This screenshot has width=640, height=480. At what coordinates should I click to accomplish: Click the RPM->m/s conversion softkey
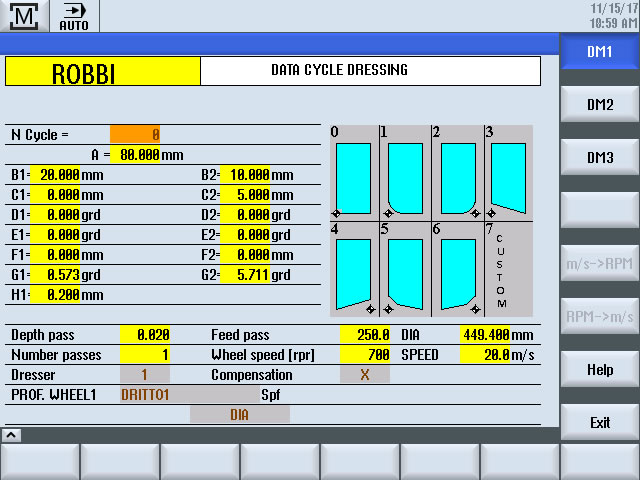599,317
